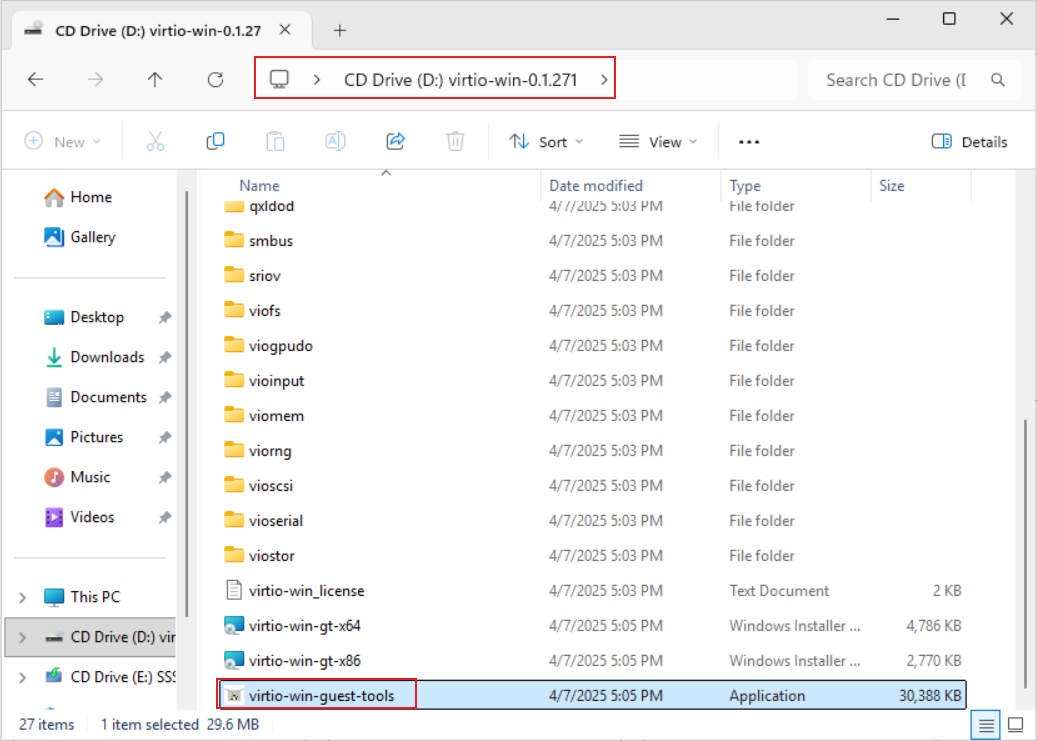Click the Share icon in toolbar
Viewport: 1037px width, 741px height.
pos(395,141)
